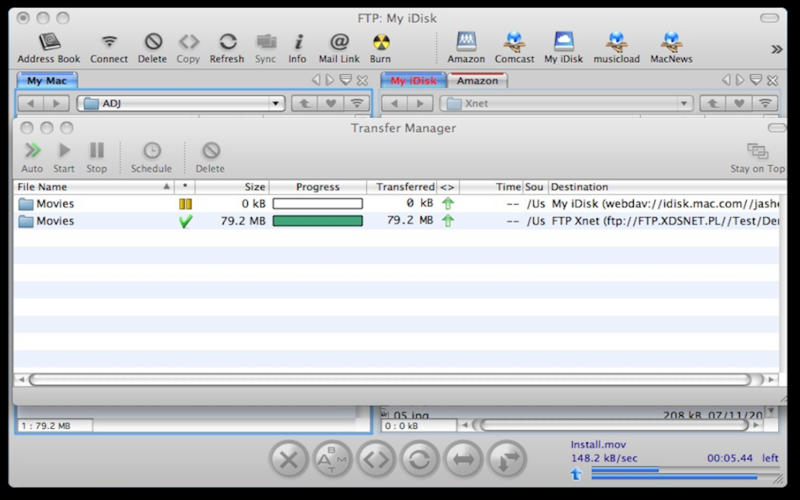Go forward in the remote Xnet pane
Image resolution: width=800 pixels, height=500 pixels.
(x=420, y=104)
